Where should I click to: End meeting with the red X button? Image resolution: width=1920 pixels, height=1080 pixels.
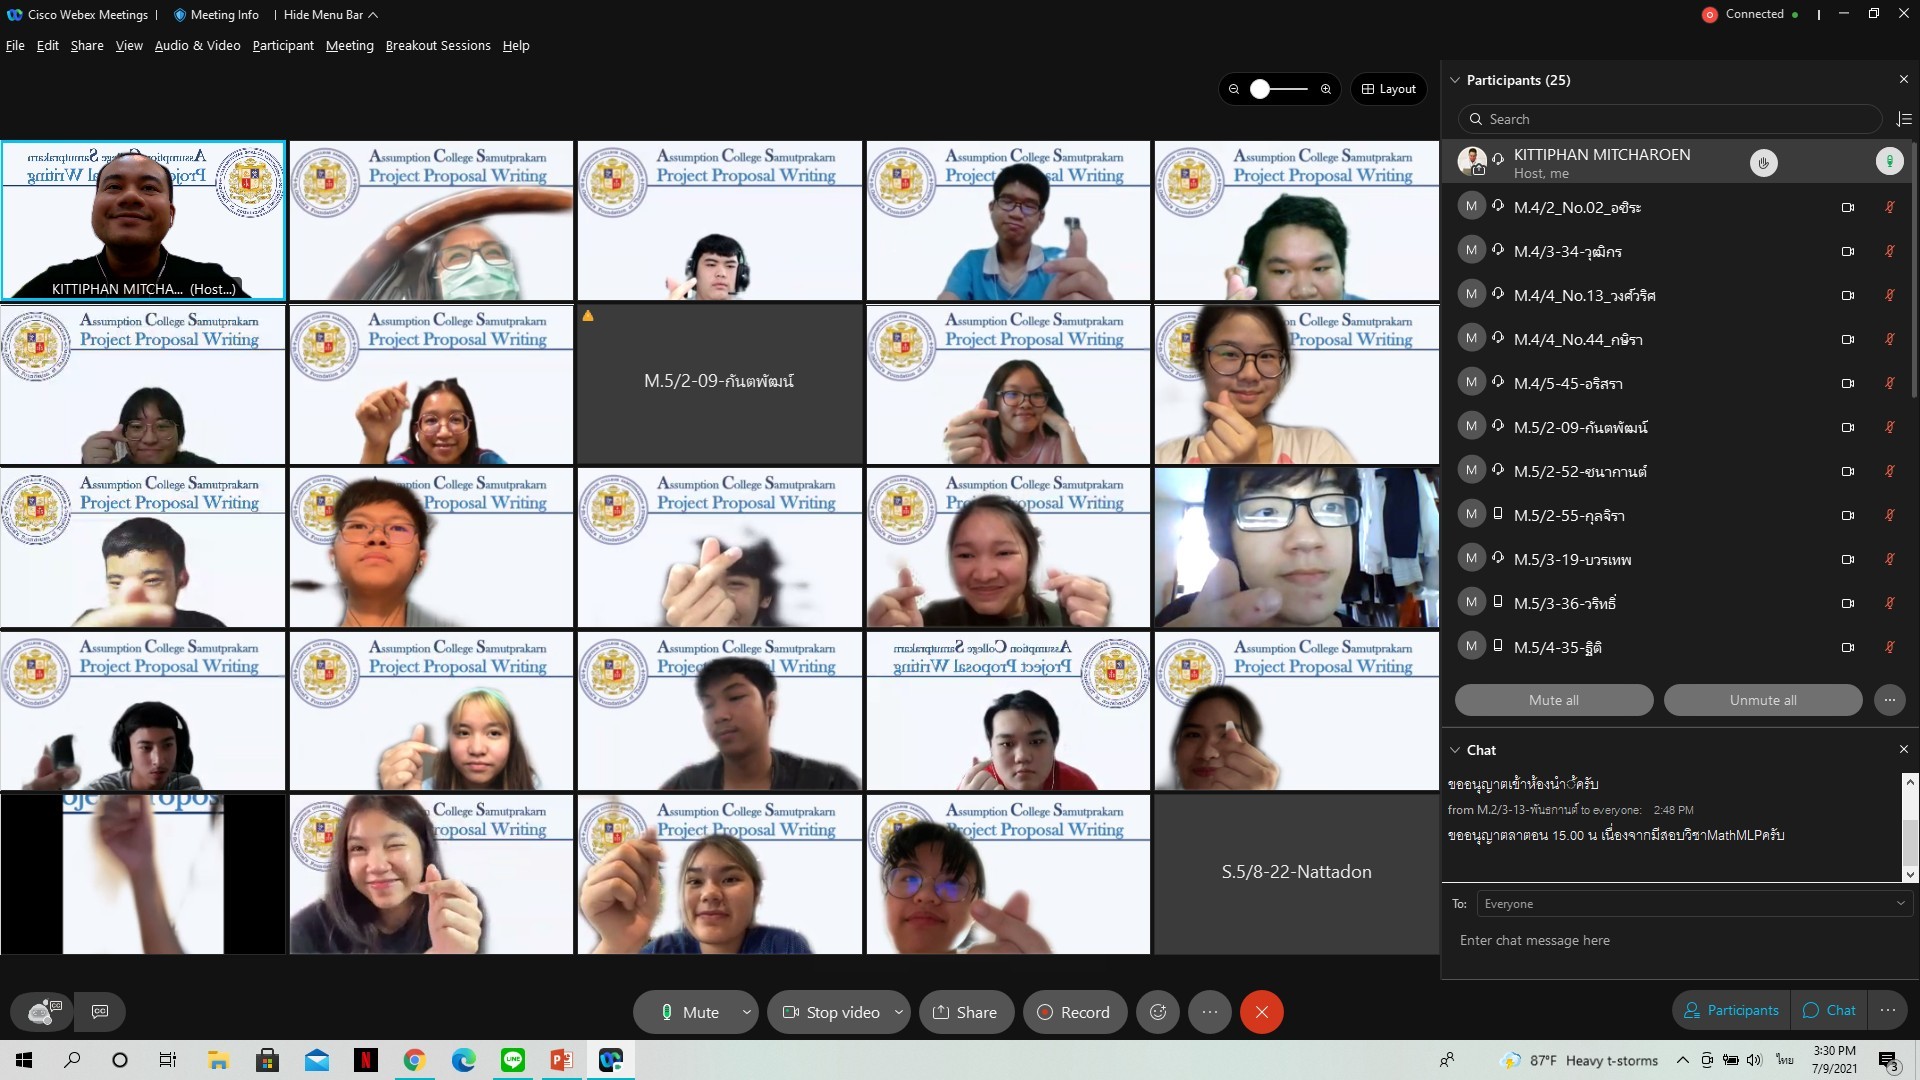tap(1262, 1012)
